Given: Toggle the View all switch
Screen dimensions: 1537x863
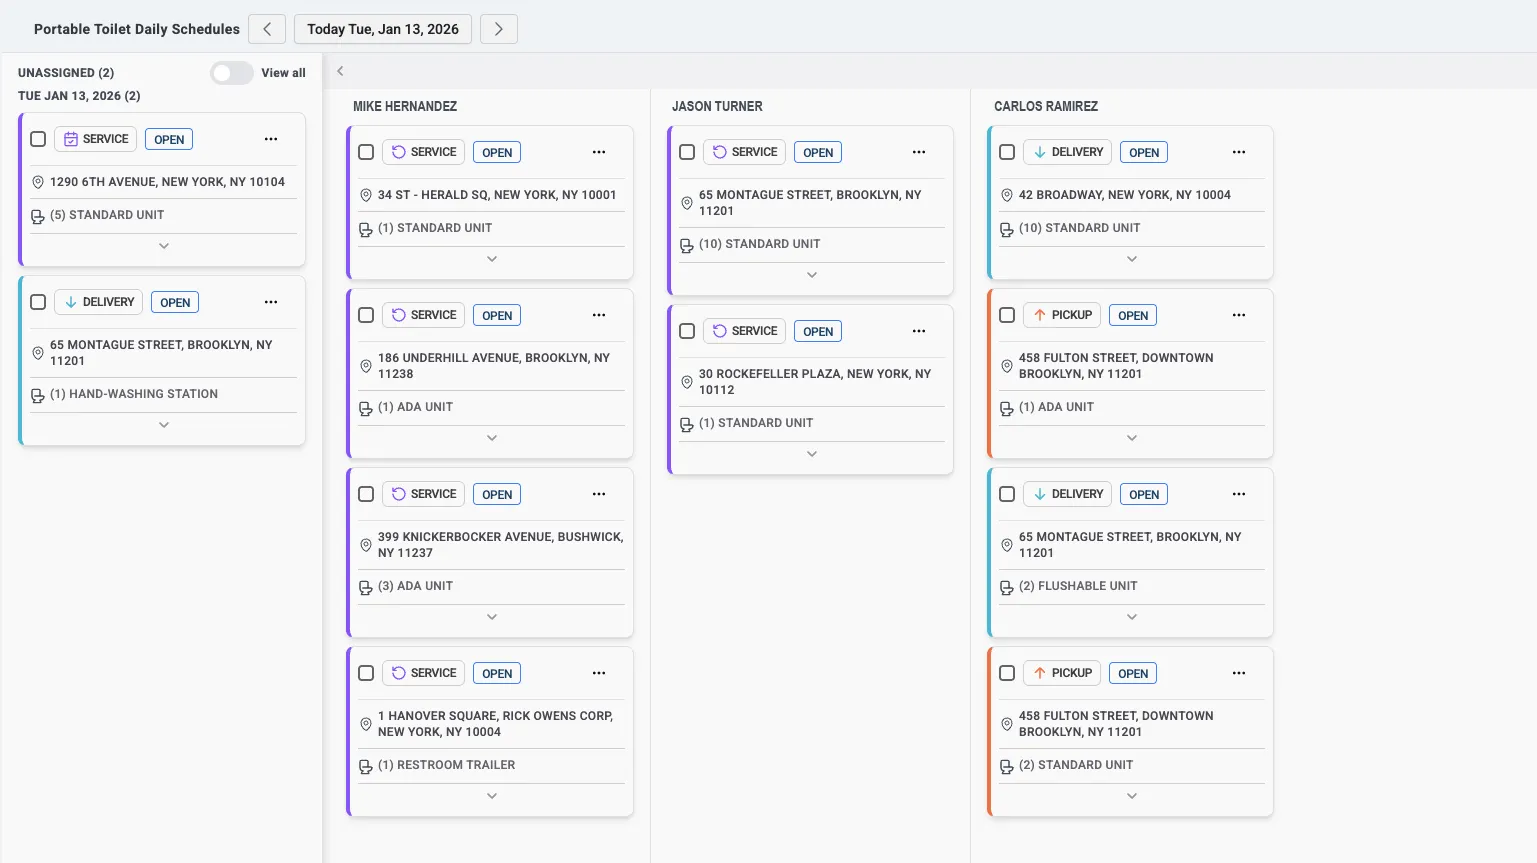Looking at the screenshot, I should 231,73.
